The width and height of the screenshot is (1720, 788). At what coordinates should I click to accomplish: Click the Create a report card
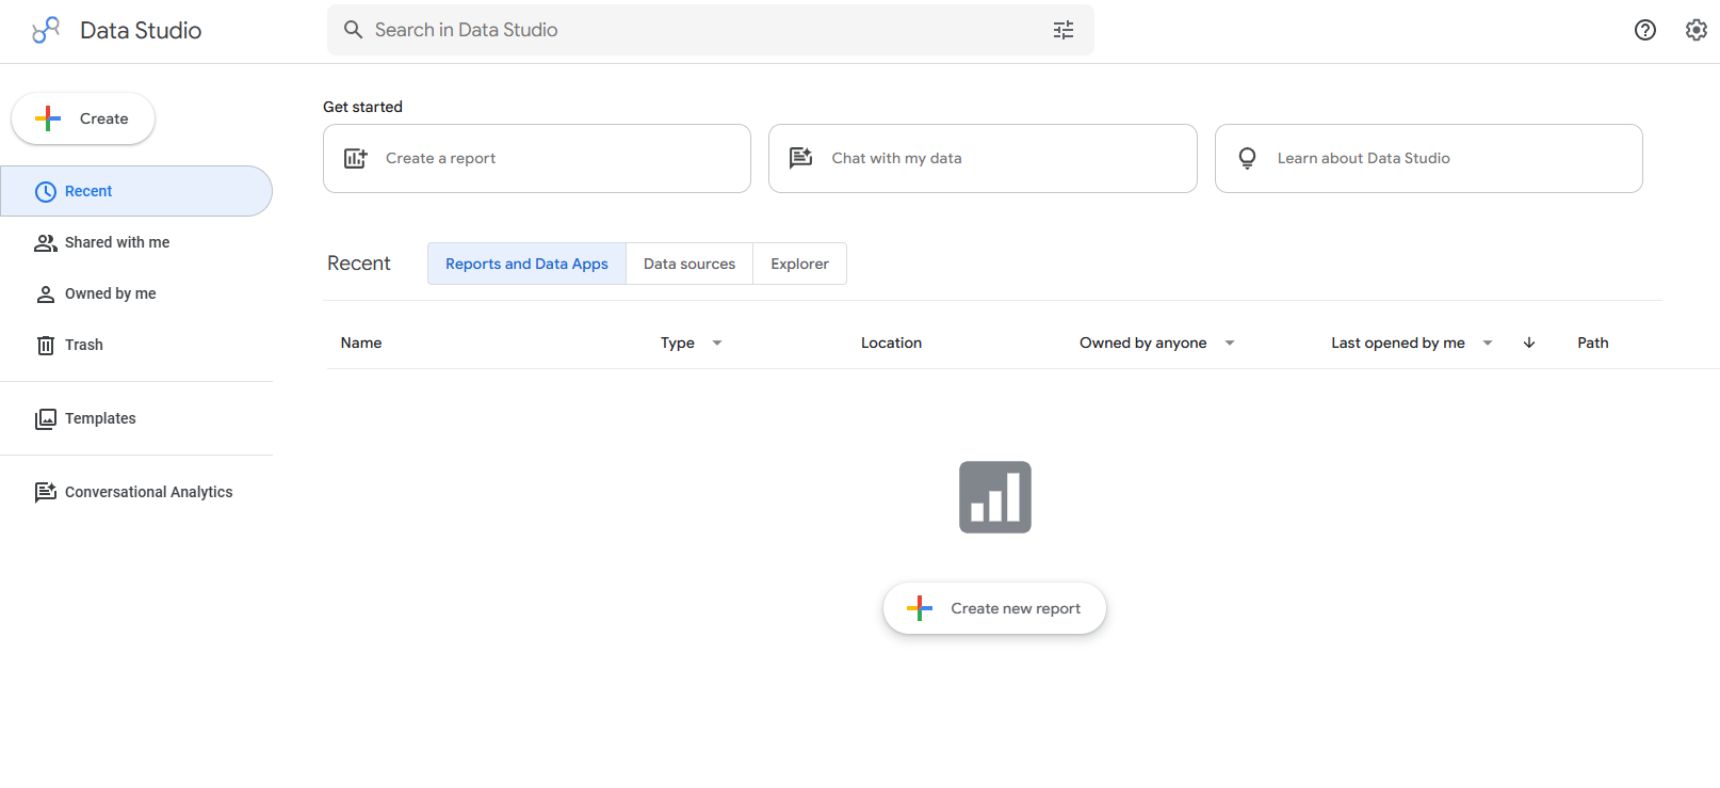pyautogui.click(x=537, y=158)
